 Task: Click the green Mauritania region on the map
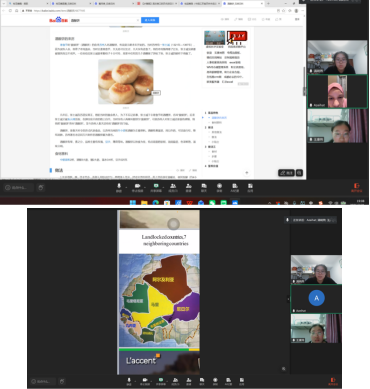[135, 299]
